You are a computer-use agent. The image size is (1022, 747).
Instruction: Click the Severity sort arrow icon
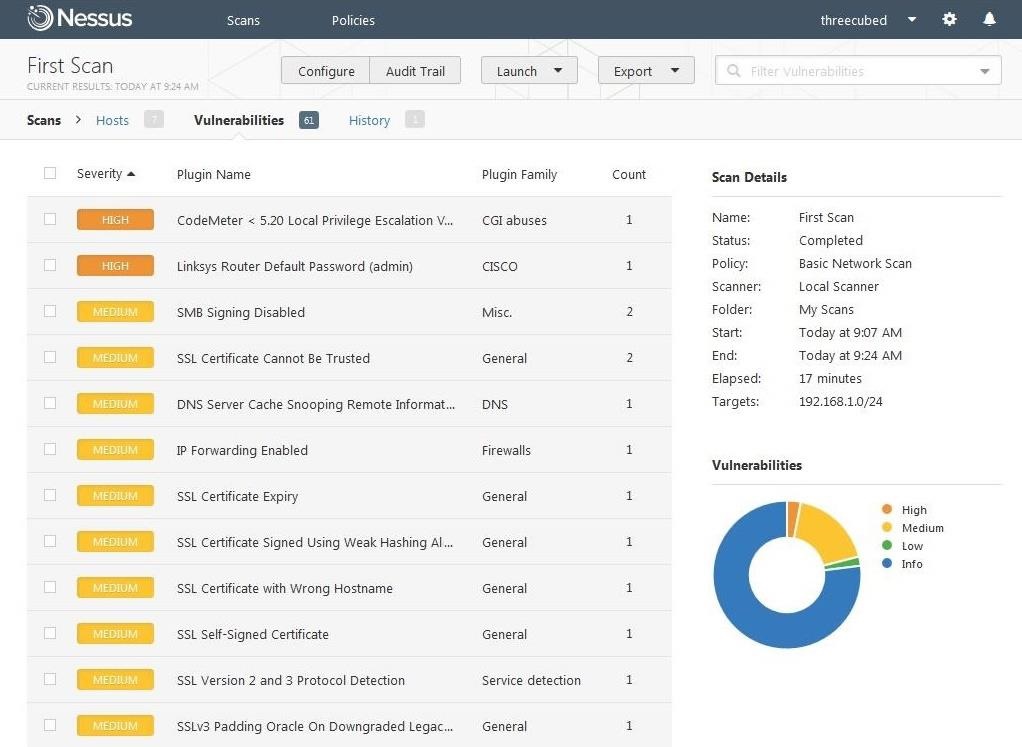pos(131,174)
